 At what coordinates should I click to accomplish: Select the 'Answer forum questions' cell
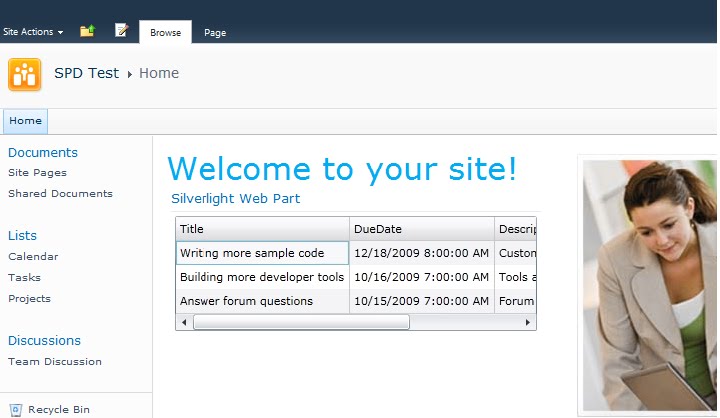[x=262, y=301]
